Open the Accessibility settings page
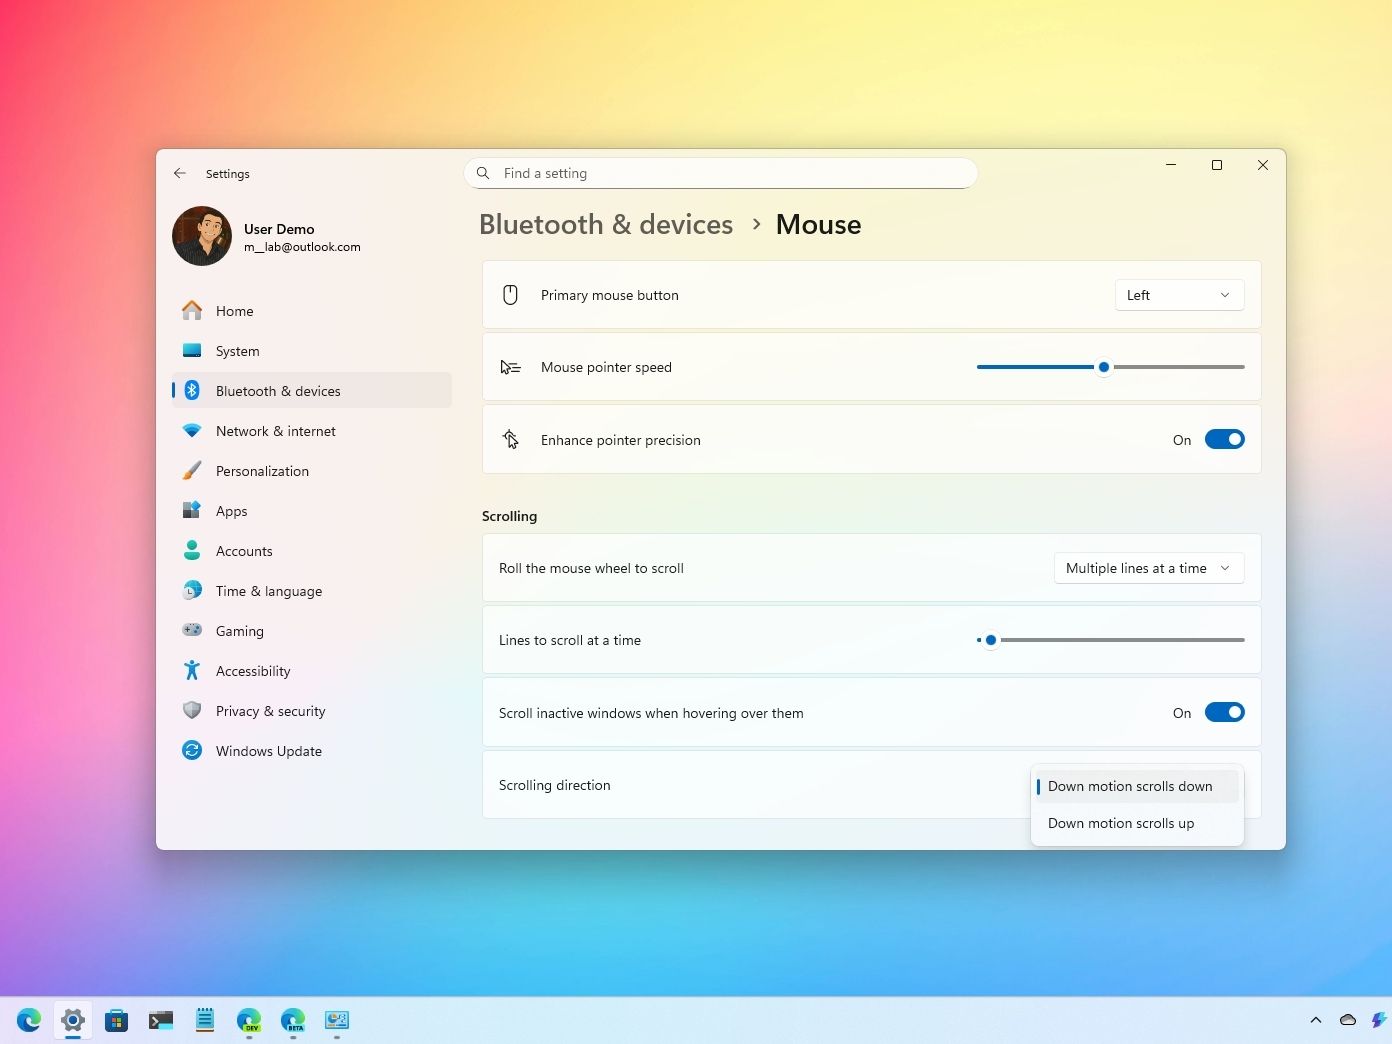 point(253,671)
